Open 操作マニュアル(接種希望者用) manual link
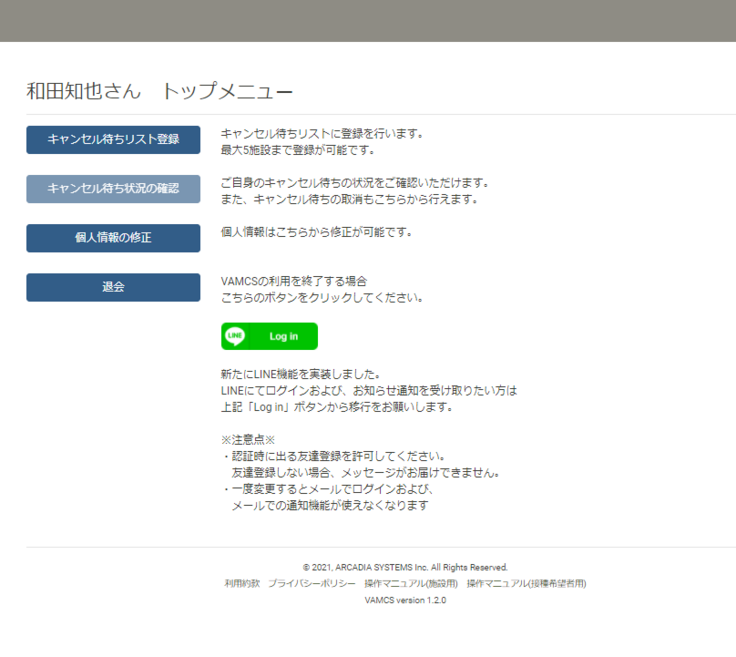 point(526,583)
